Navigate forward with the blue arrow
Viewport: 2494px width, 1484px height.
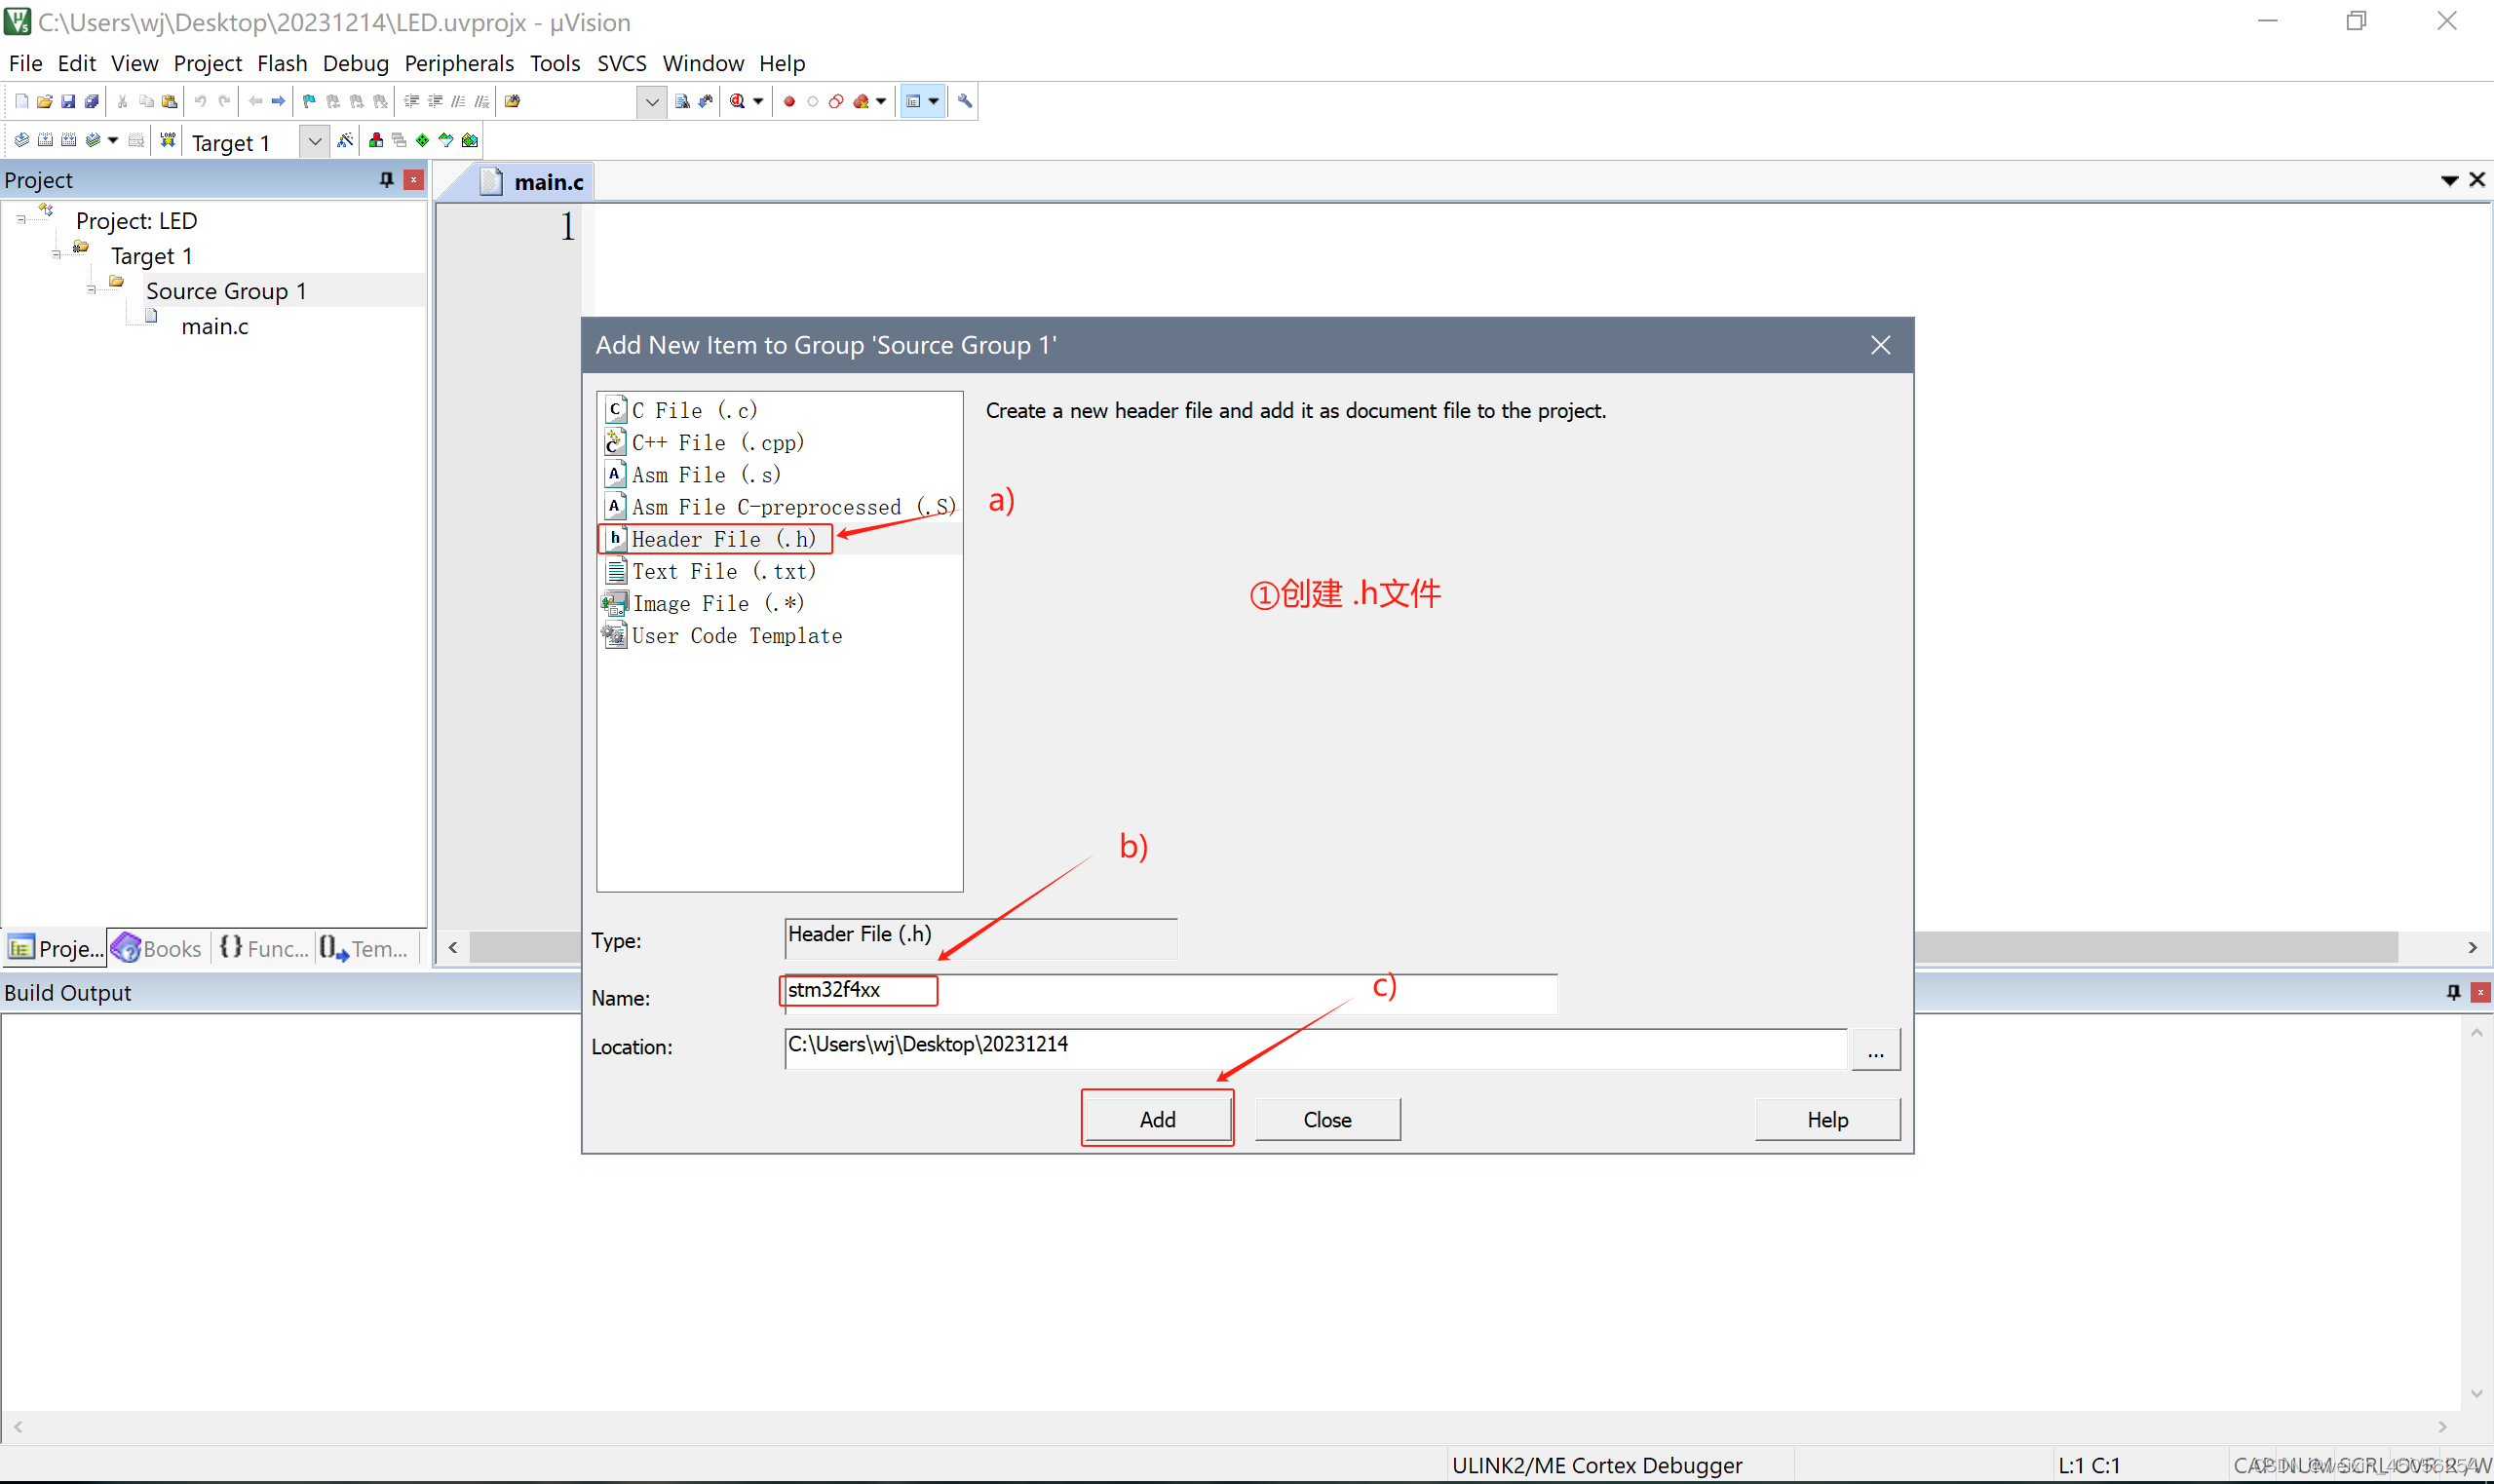(279, 101)
